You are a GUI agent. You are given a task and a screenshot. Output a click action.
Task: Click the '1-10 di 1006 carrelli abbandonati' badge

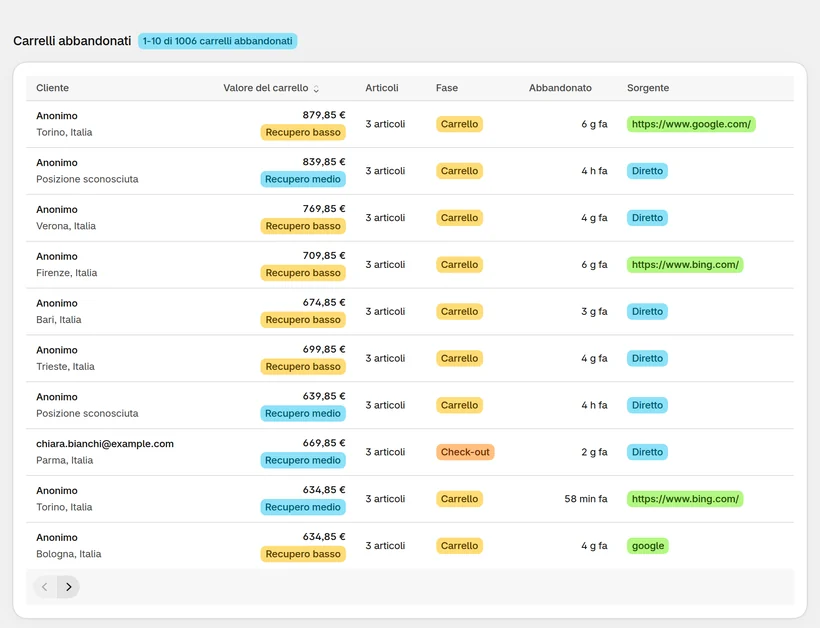tap(218, 41)
